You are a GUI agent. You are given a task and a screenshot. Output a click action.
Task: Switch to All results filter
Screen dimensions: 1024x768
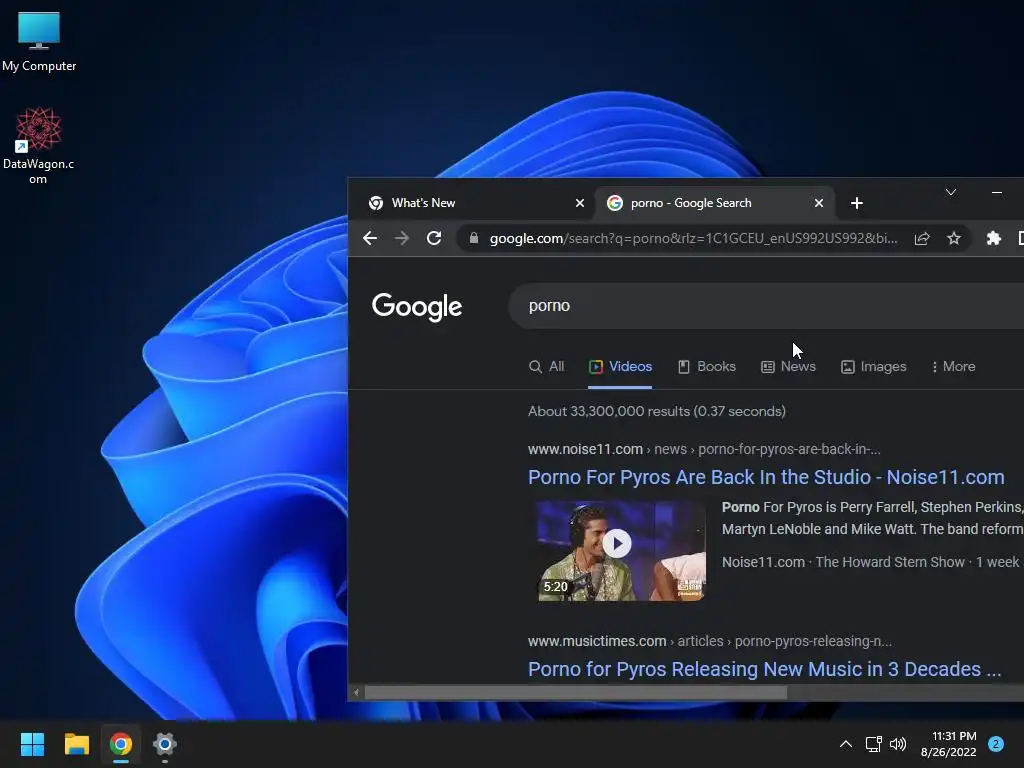coord(546,366)
